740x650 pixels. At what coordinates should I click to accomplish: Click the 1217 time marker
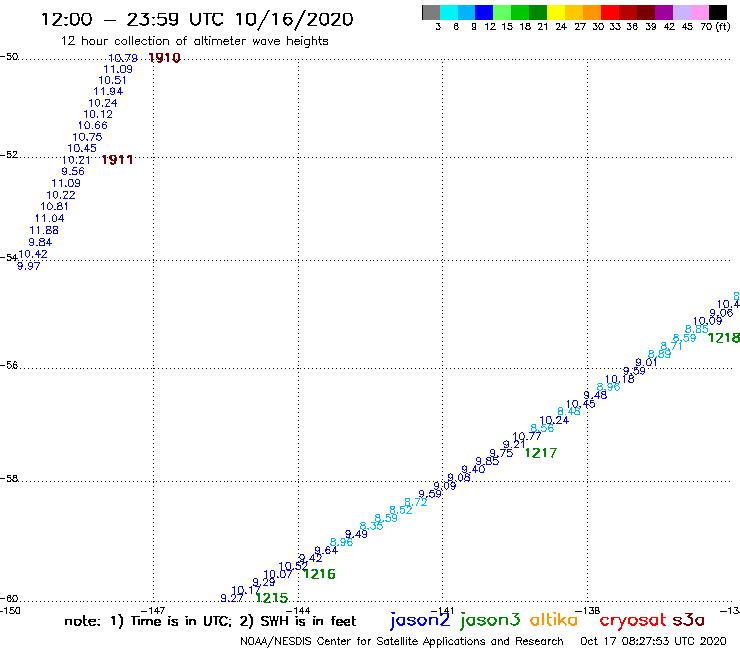pos(541,453)
